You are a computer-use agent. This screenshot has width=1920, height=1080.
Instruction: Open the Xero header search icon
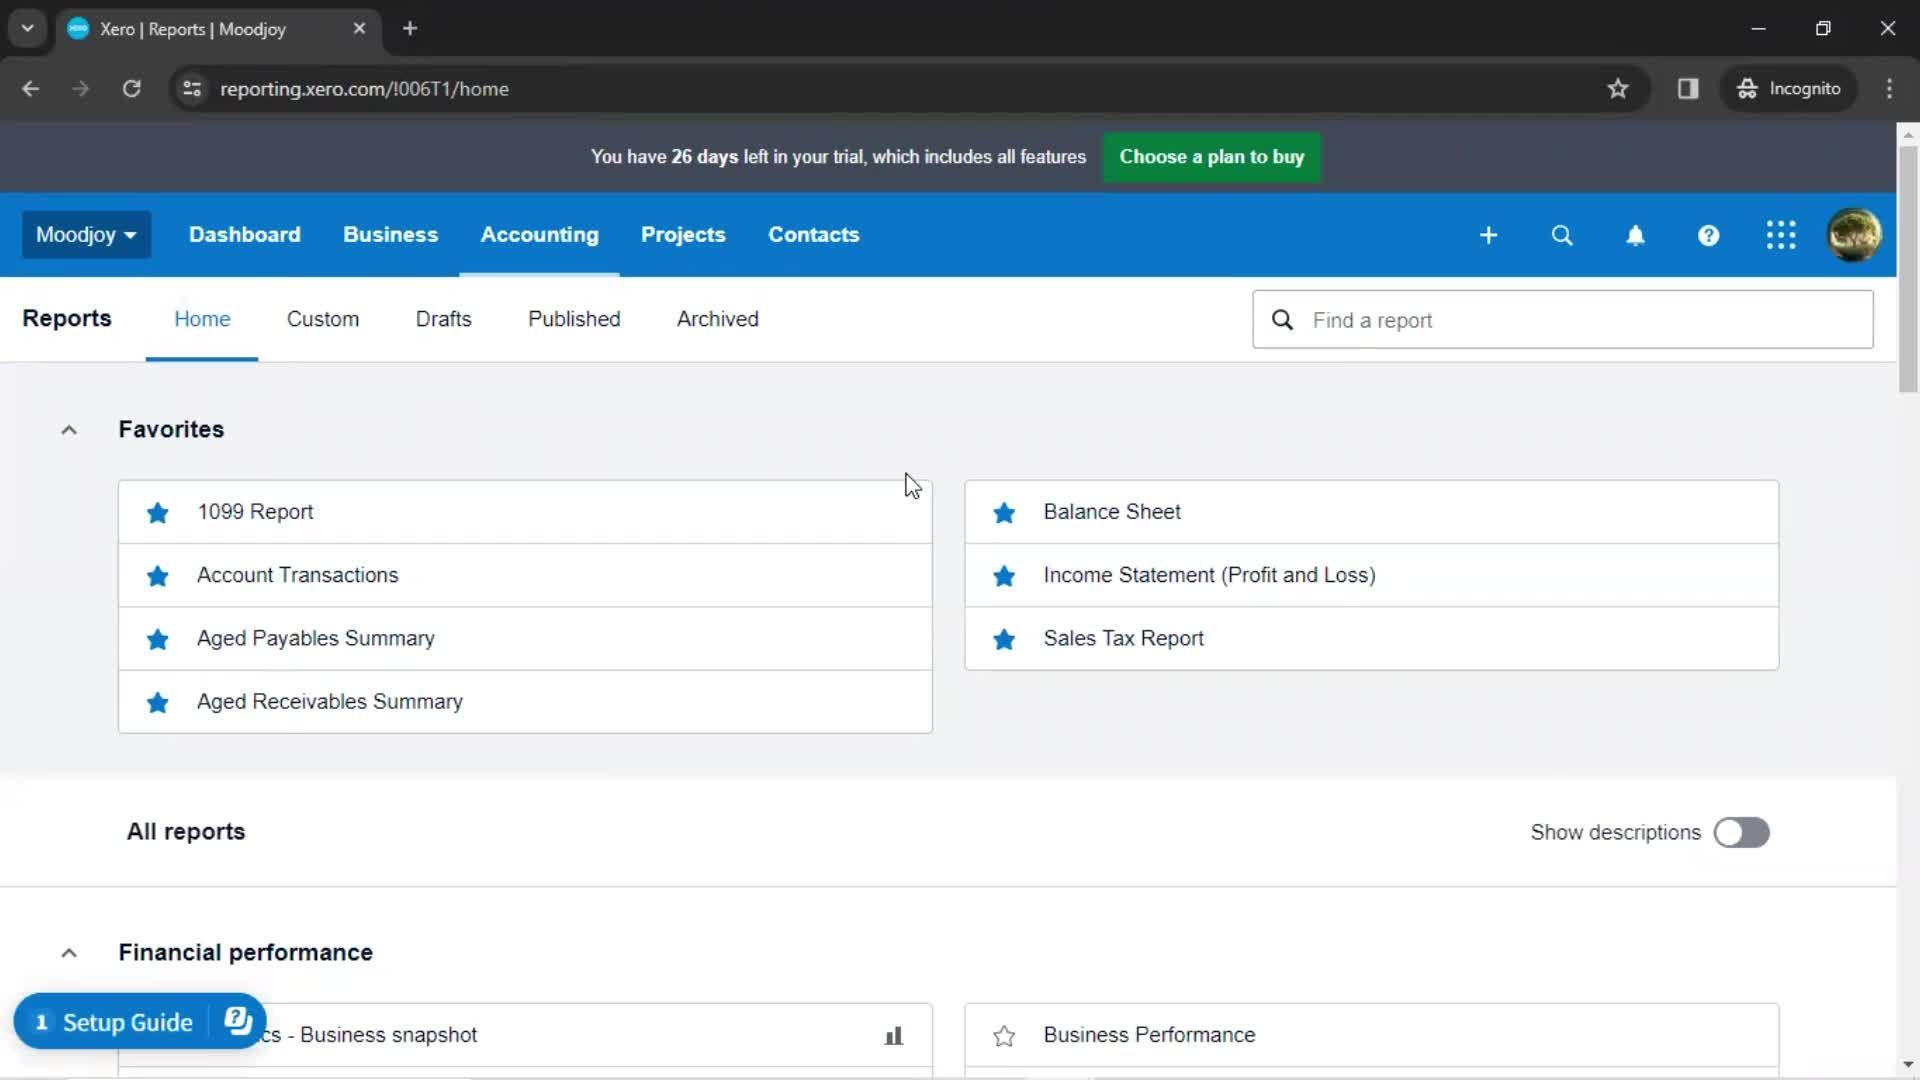tap(1561, 235)
